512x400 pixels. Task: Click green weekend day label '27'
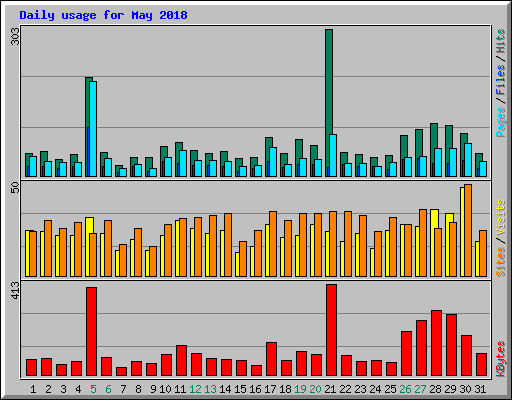click(420, 389)
